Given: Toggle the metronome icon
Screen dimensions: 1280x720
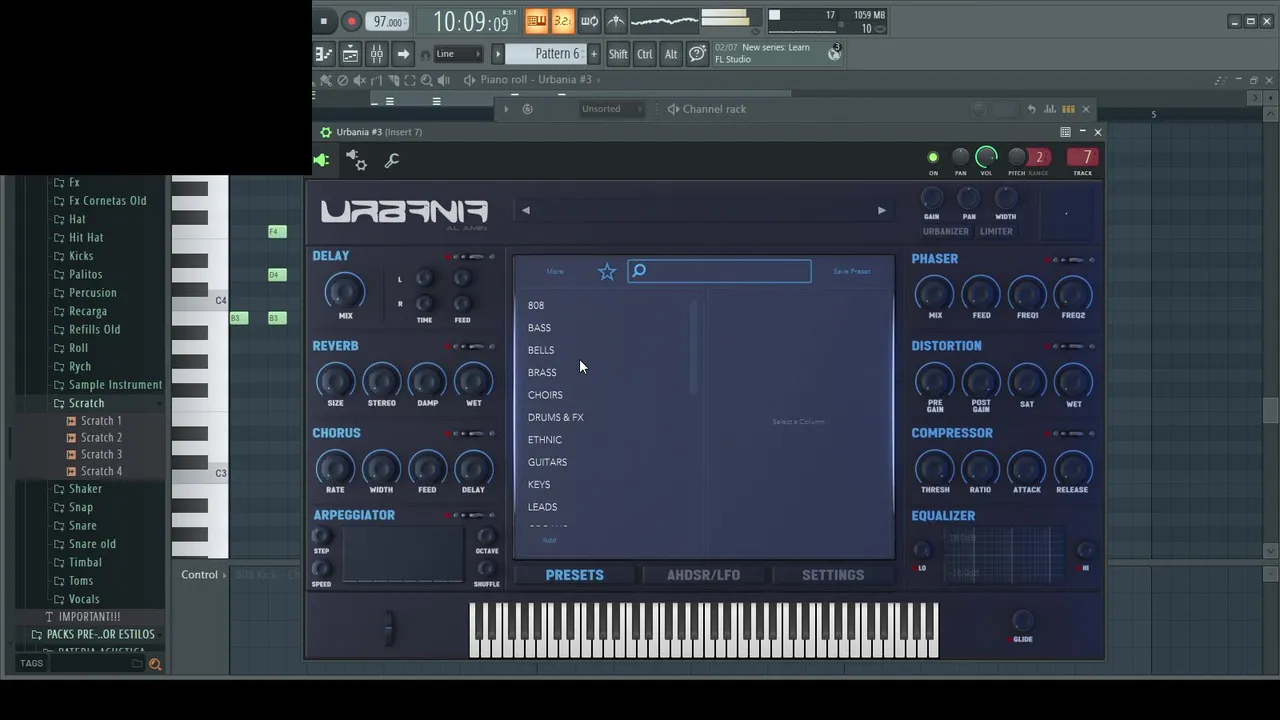Looking at the screenshot, I should tap(616, 21).
